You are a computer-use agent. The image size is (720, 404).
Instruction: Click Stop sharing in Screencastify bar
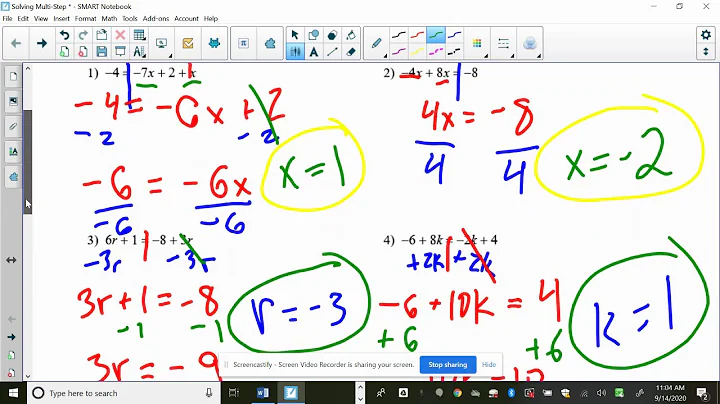click(448, 365)
